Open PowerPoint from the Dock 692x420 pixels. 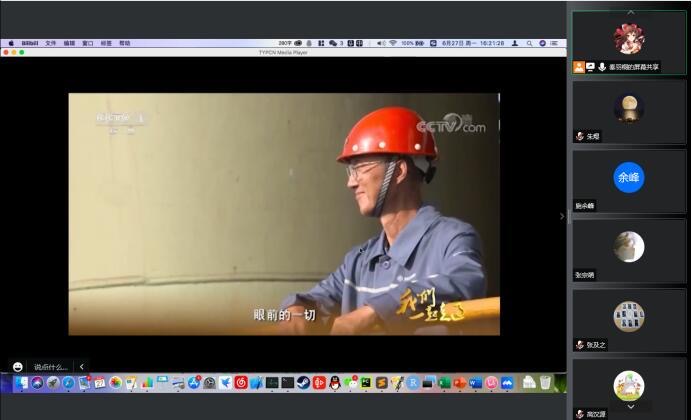click(x=460, y=382)
